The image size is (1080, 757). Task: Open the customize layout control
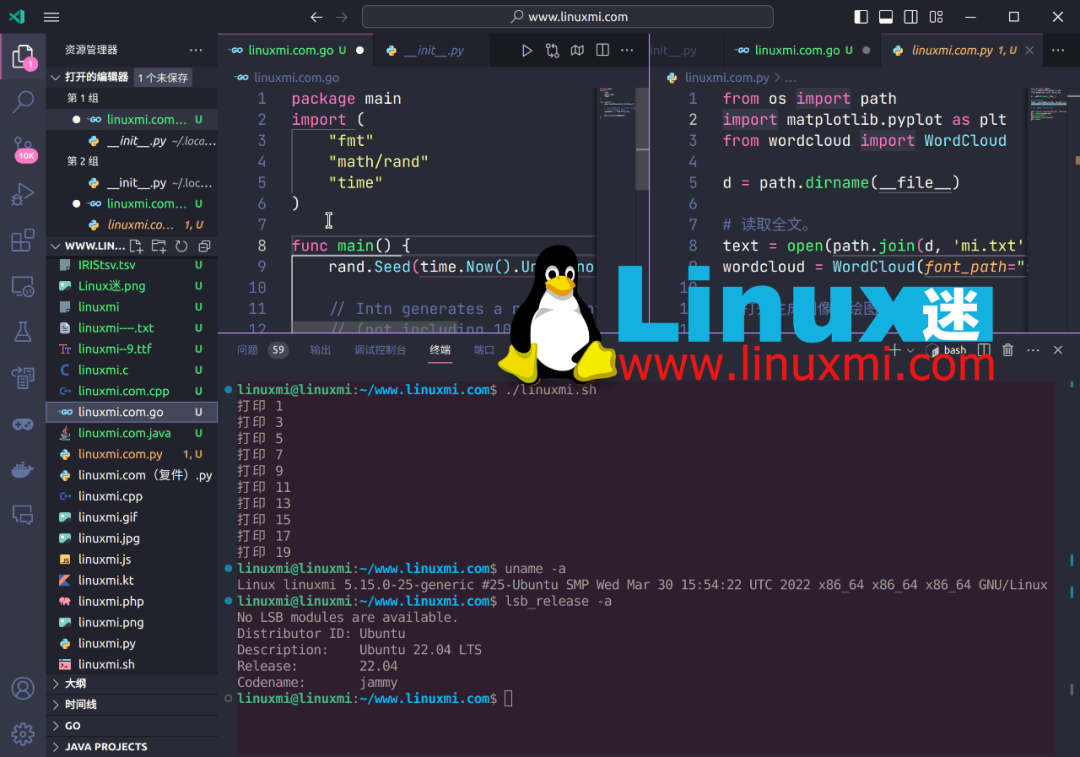[936, 17]
